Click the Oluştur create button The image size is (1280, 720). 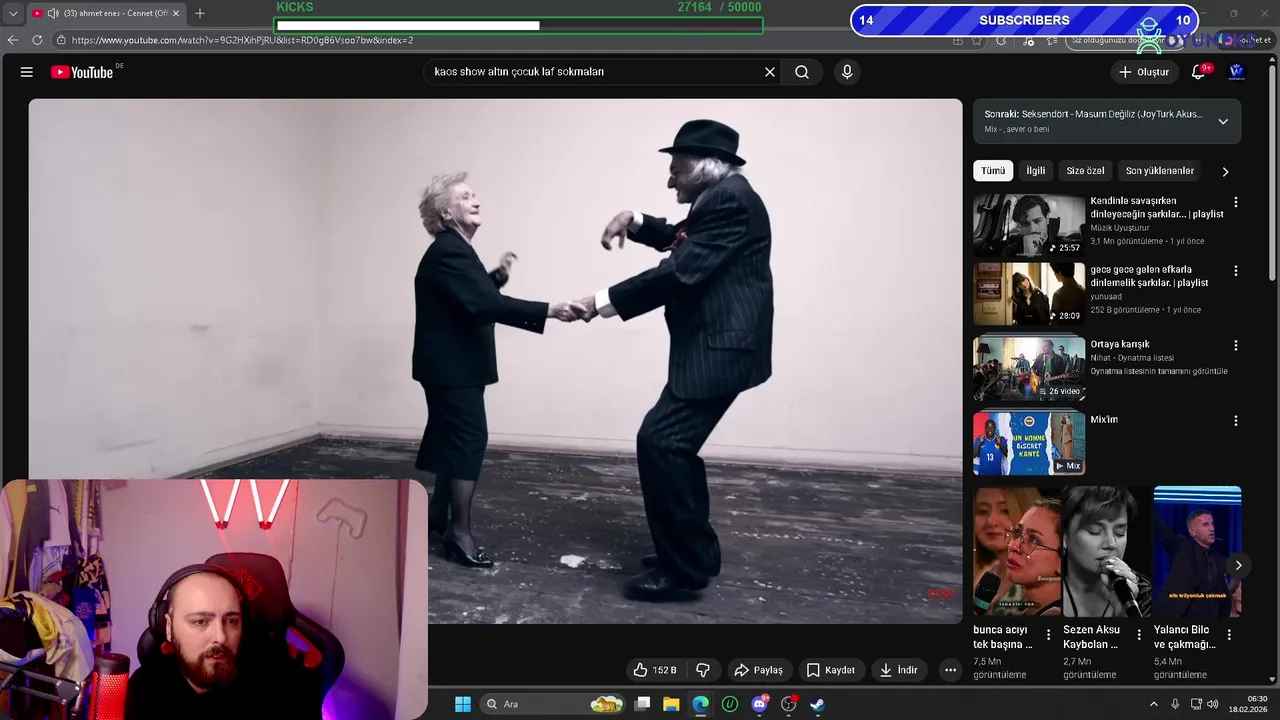(x=1143, y=72)
